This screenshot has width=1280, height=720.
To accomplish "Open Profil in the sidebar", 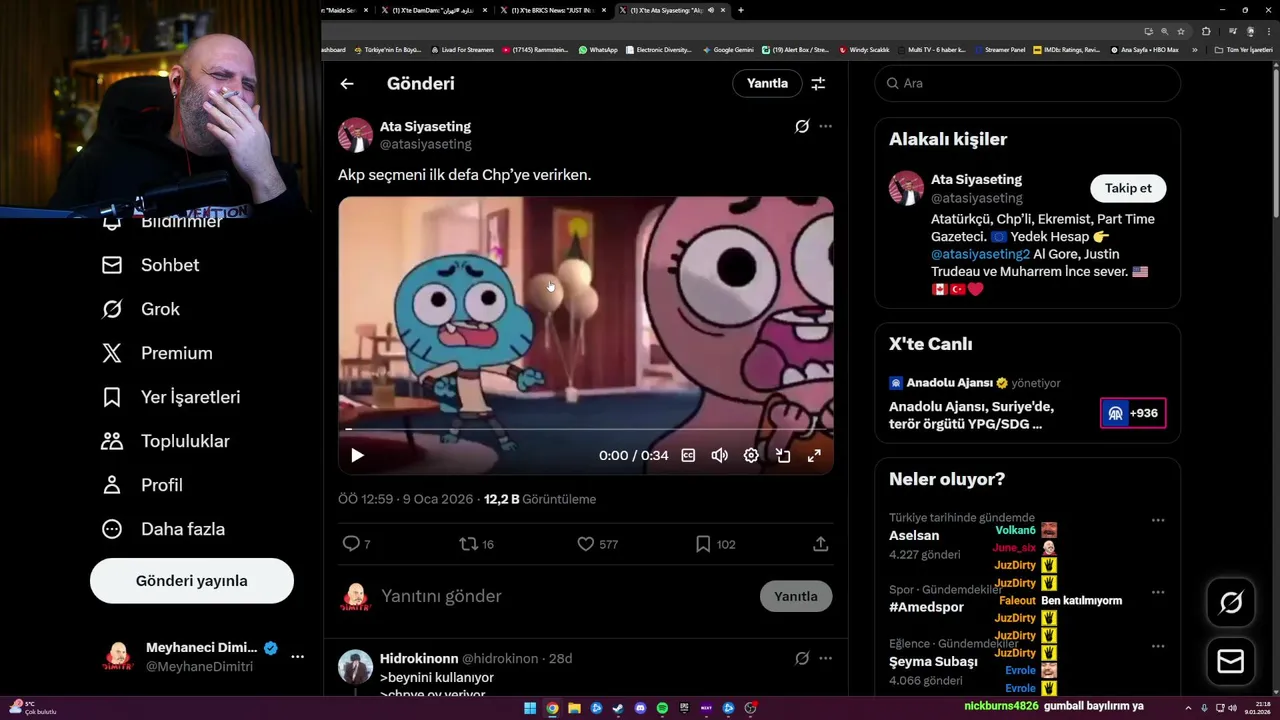I will coord(142,485).
